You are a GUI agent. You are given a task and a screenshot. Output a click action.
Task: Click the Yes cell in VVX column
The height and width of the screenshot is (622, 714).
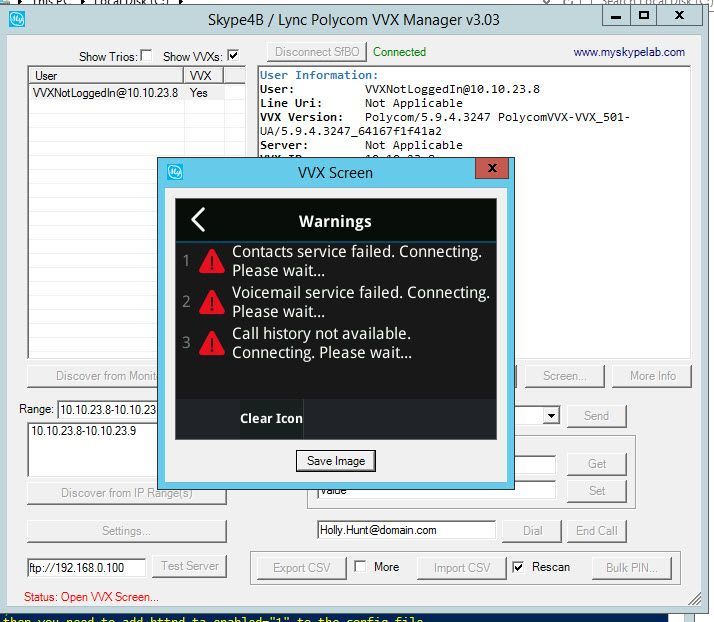click(x=199, y=93)
